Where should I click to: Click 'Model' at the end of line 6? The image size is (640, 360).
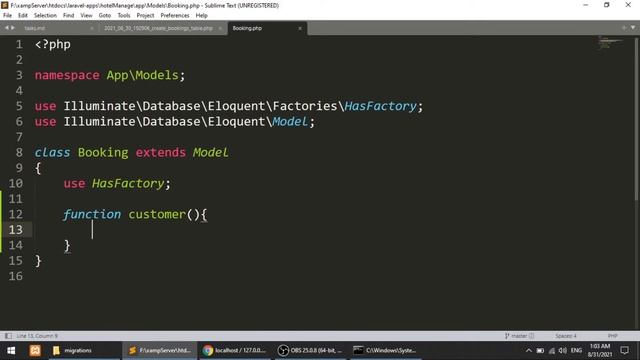coord(290,122)
